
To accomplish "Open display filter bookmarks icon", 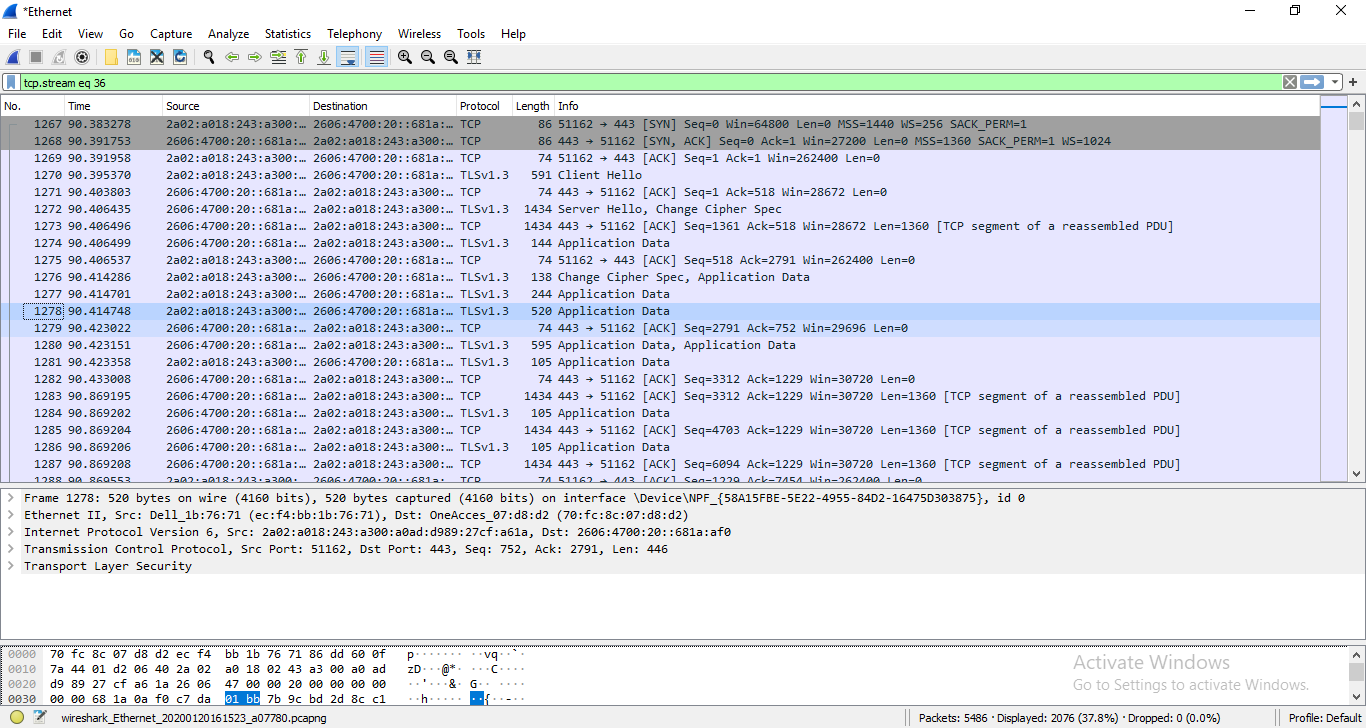I will coord(11,82).
